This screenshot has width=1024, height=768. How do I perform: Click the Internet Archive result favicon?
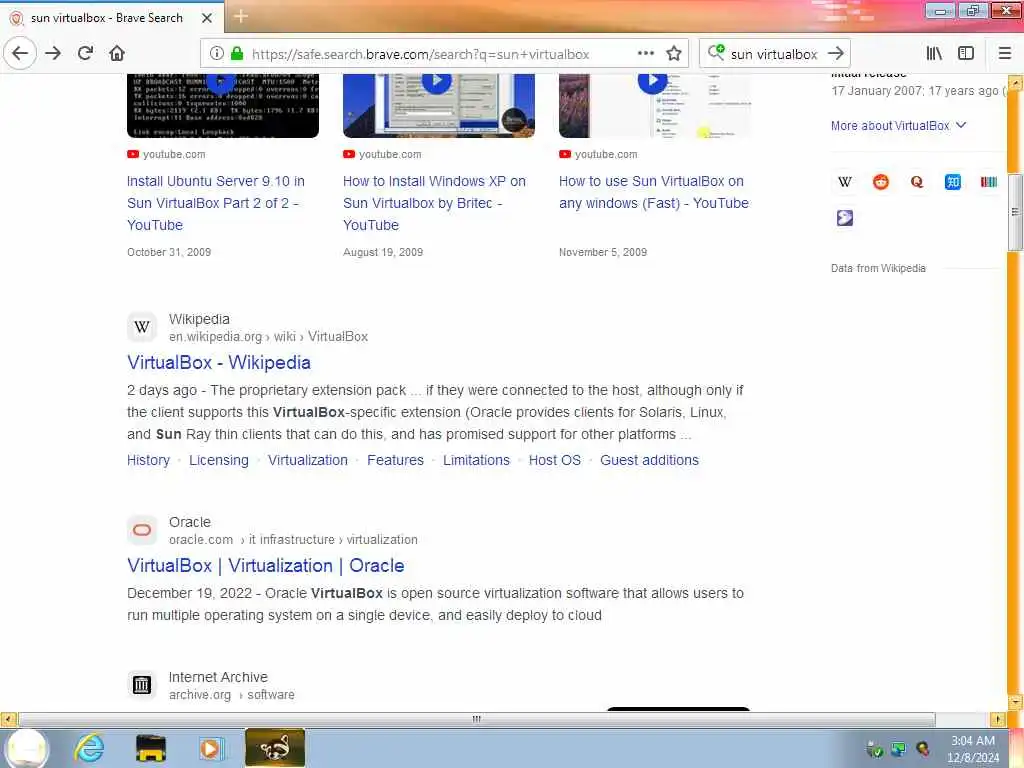pyautogui.click(x=142, y=684)
